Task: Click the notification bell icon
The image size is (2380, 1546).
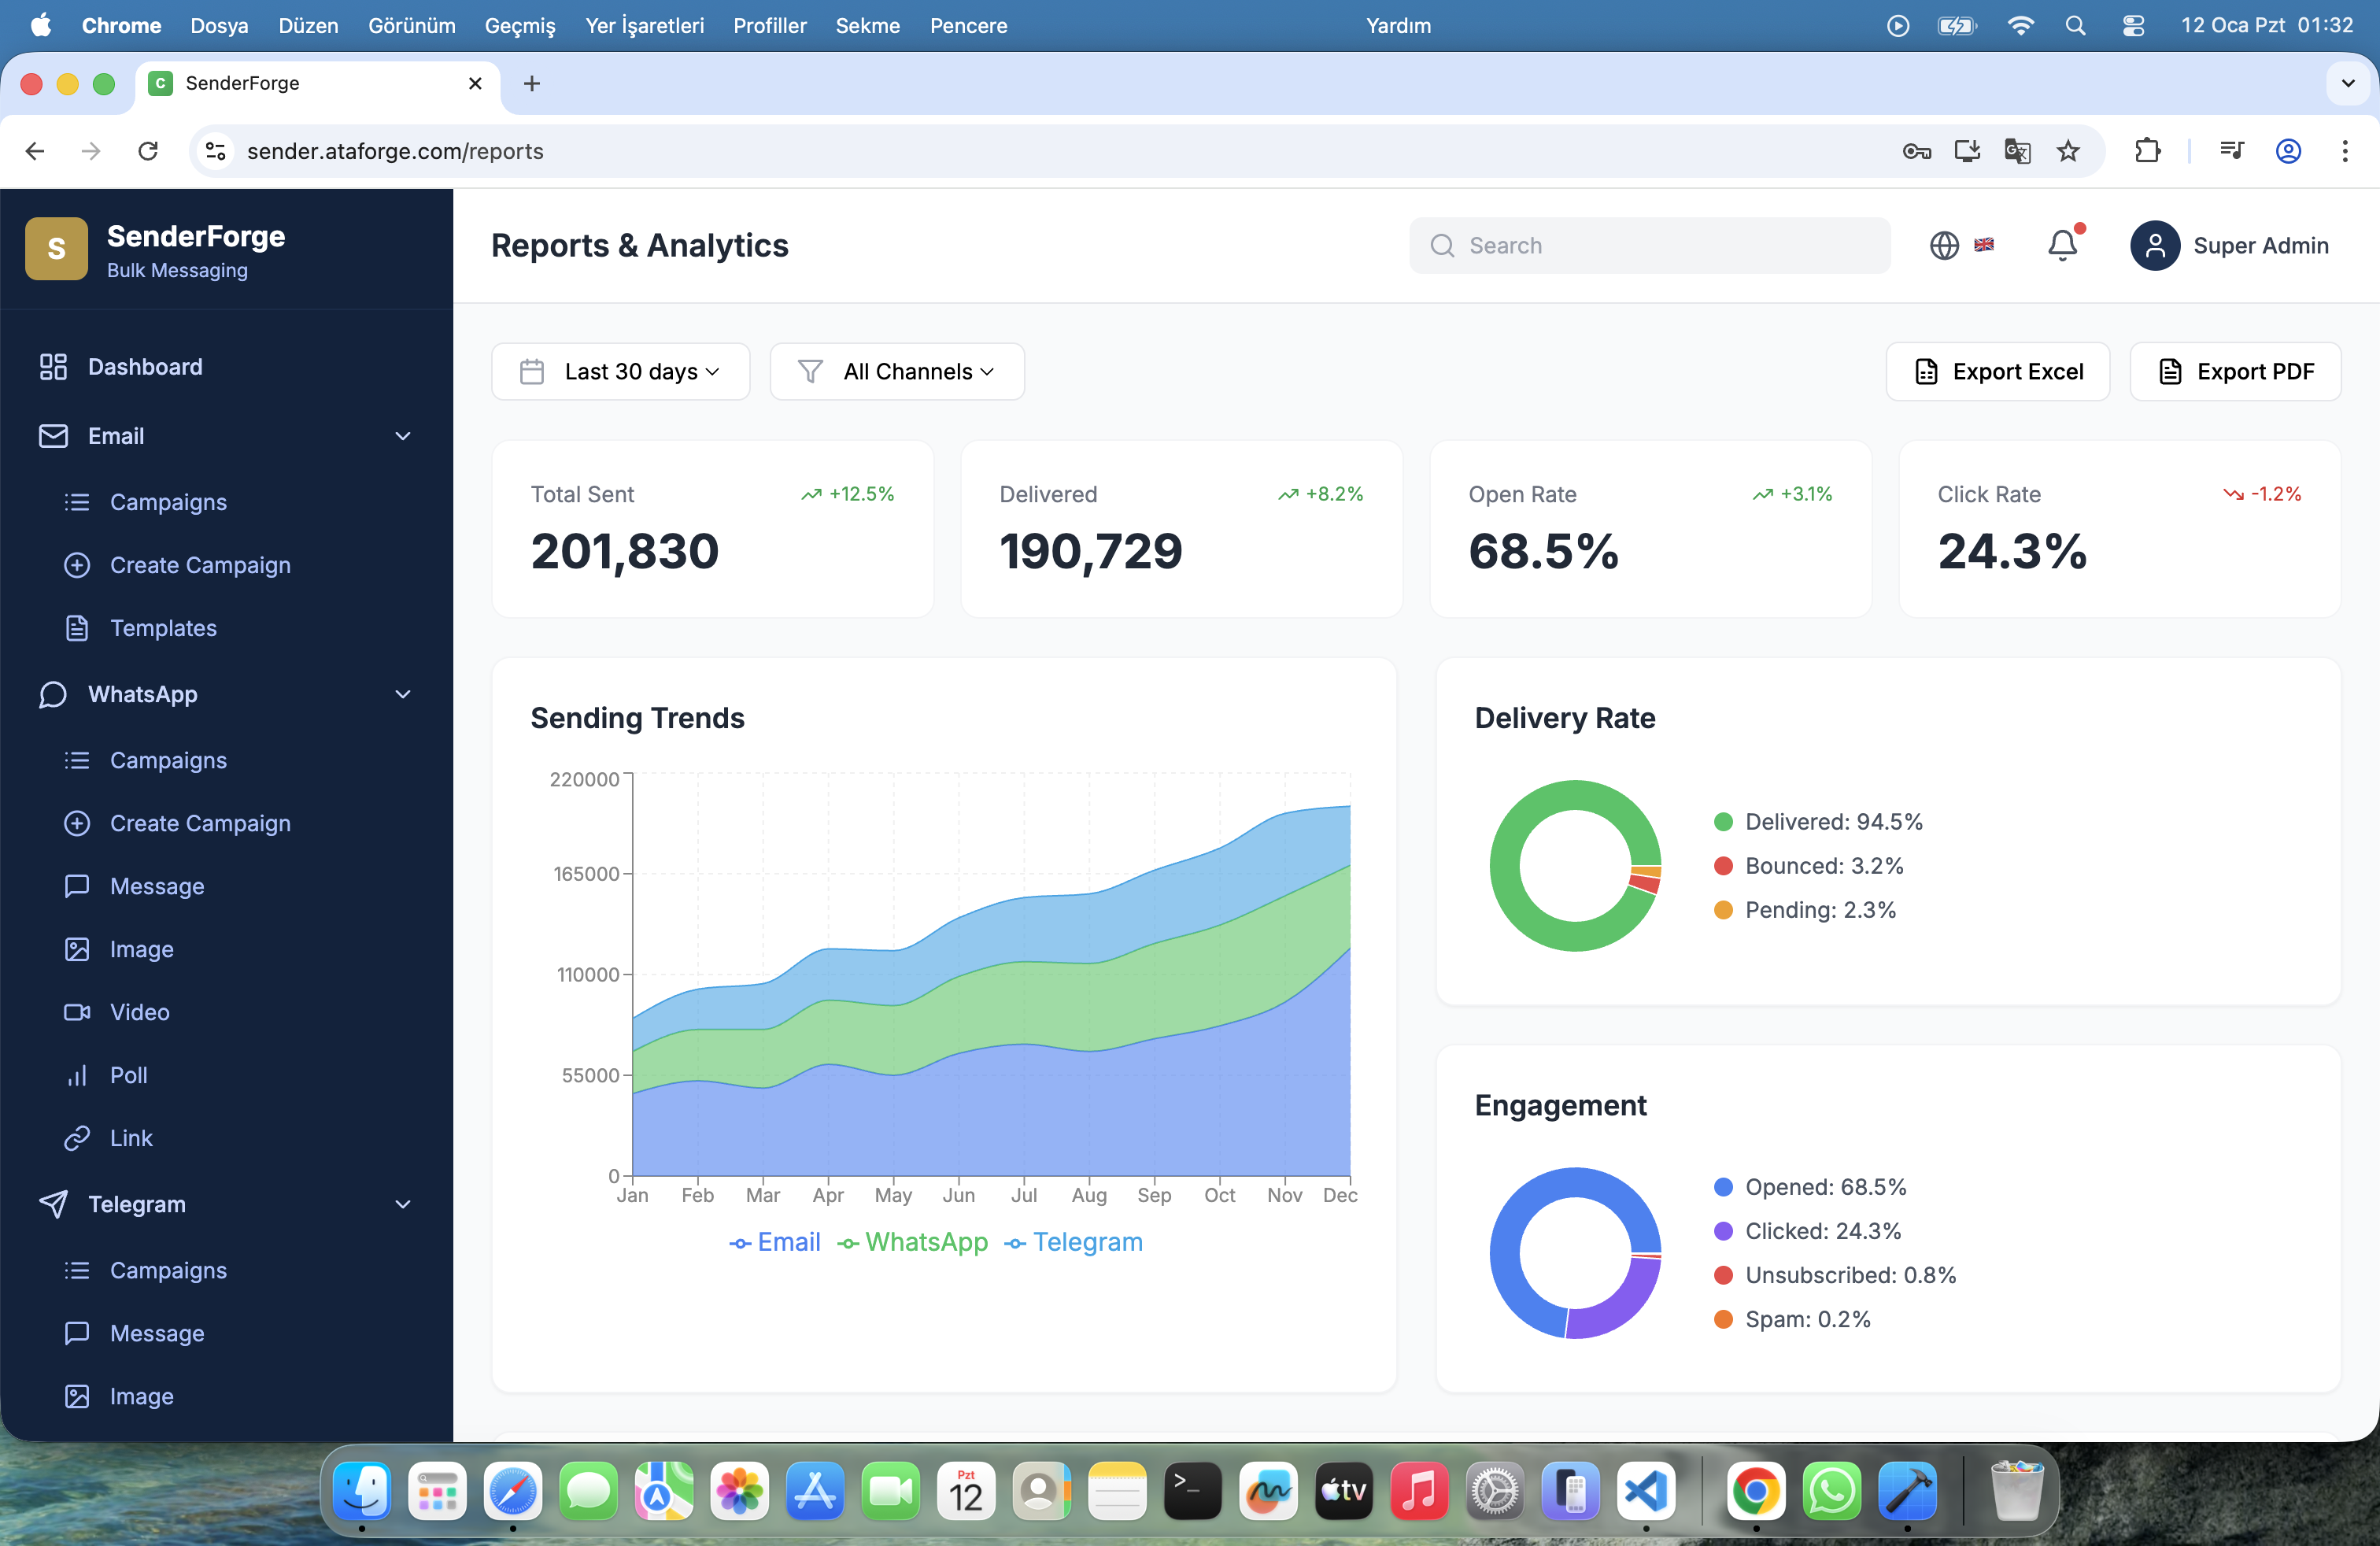Action: pos(2061,246)
